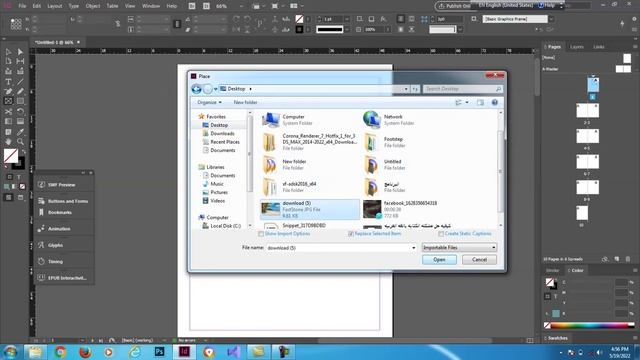
Task: Click the Open button
Action: (x=439, y=260)
